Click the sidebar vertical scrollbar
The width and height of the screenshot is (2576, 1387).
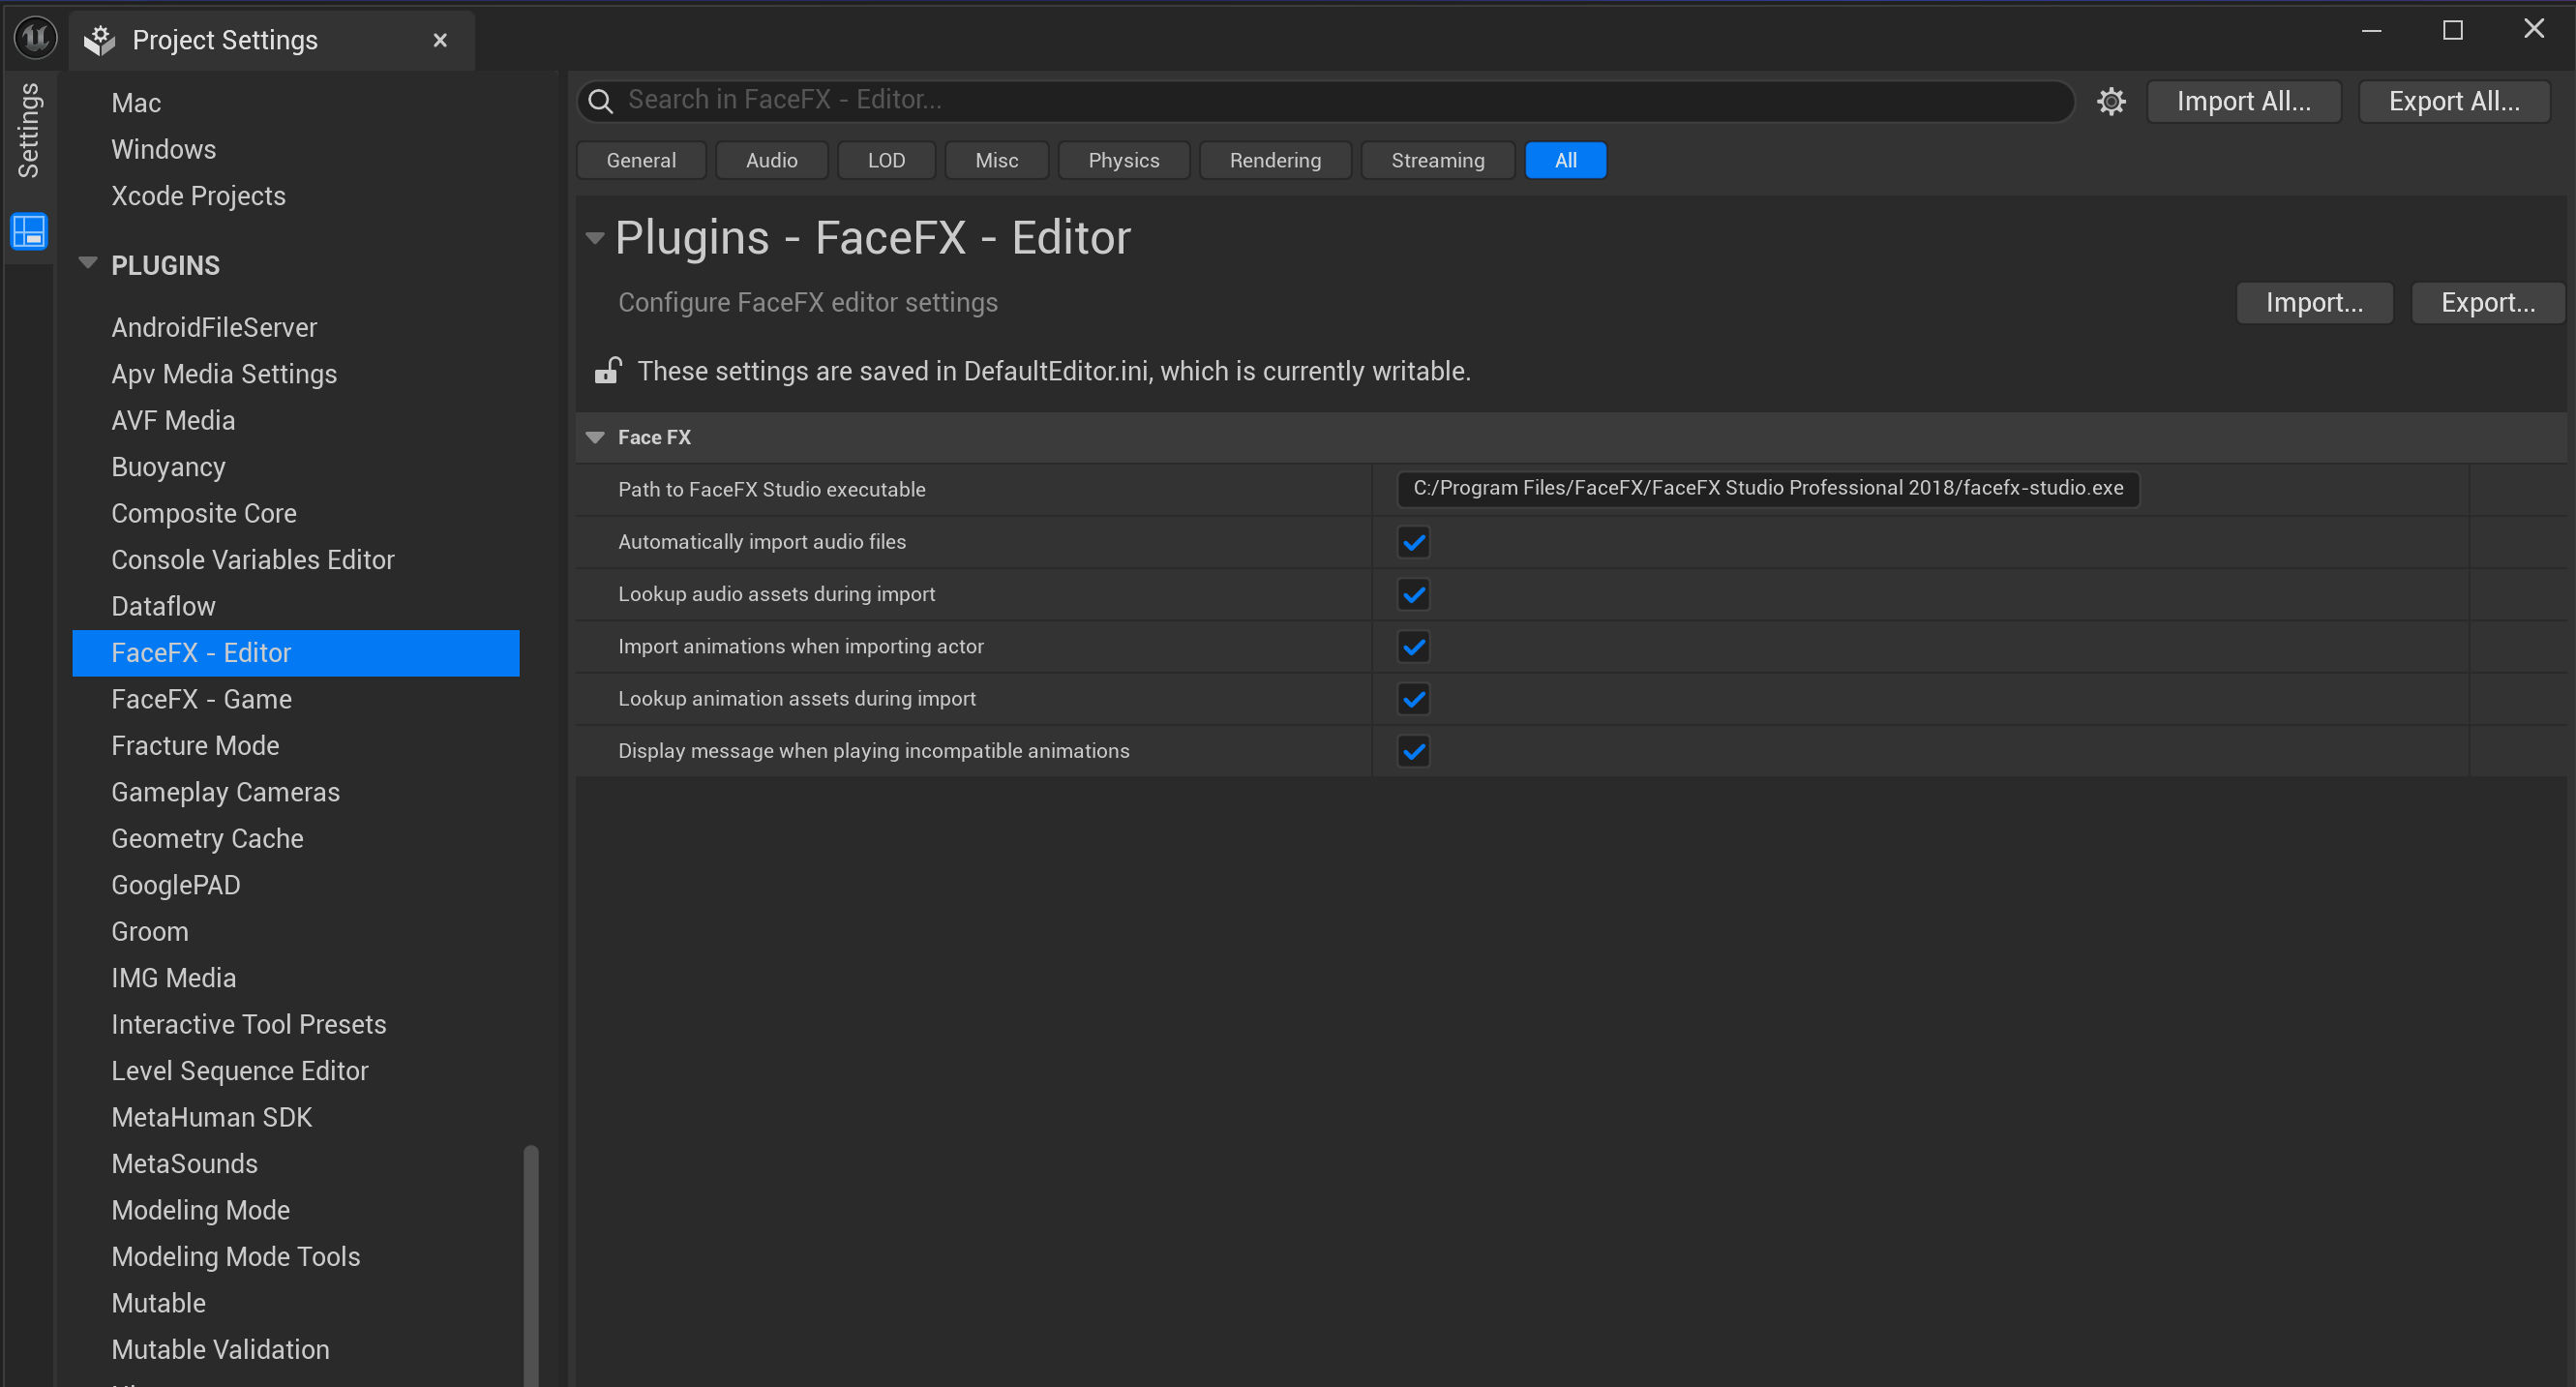click(x=530, y=1265)
